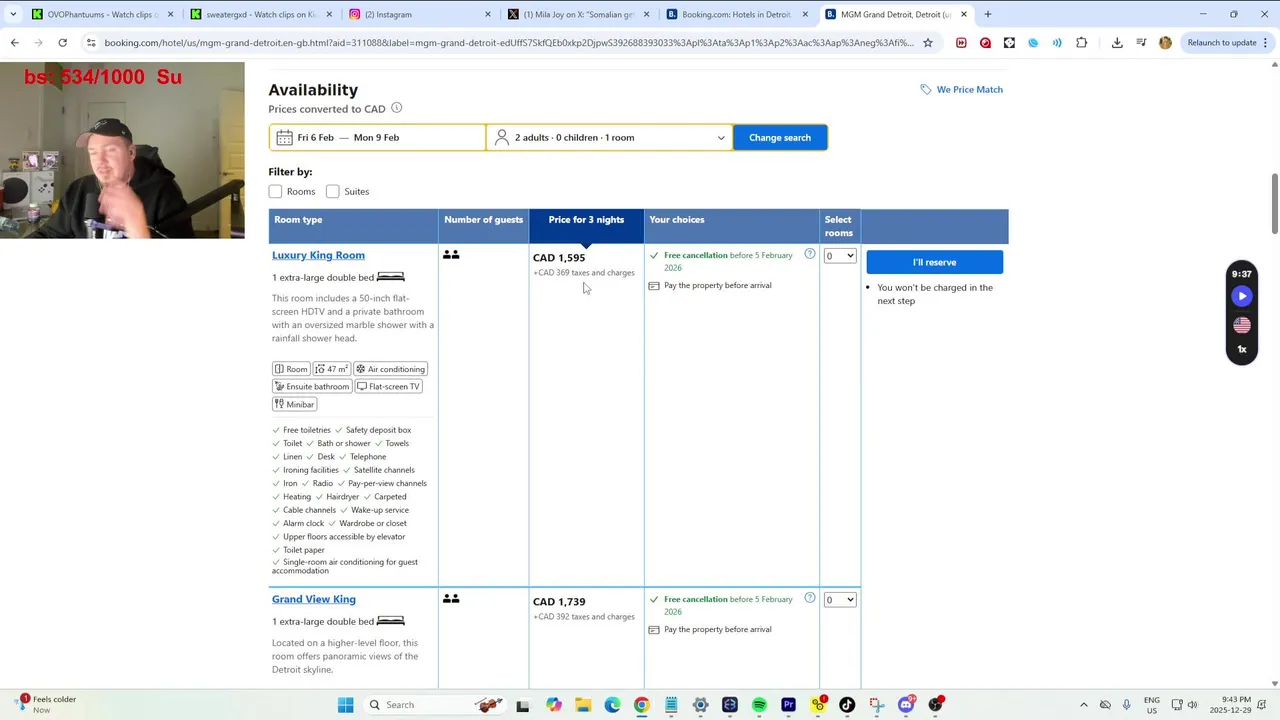Reload the page
Screen dimensions: 1280x720
click(62, 43)
